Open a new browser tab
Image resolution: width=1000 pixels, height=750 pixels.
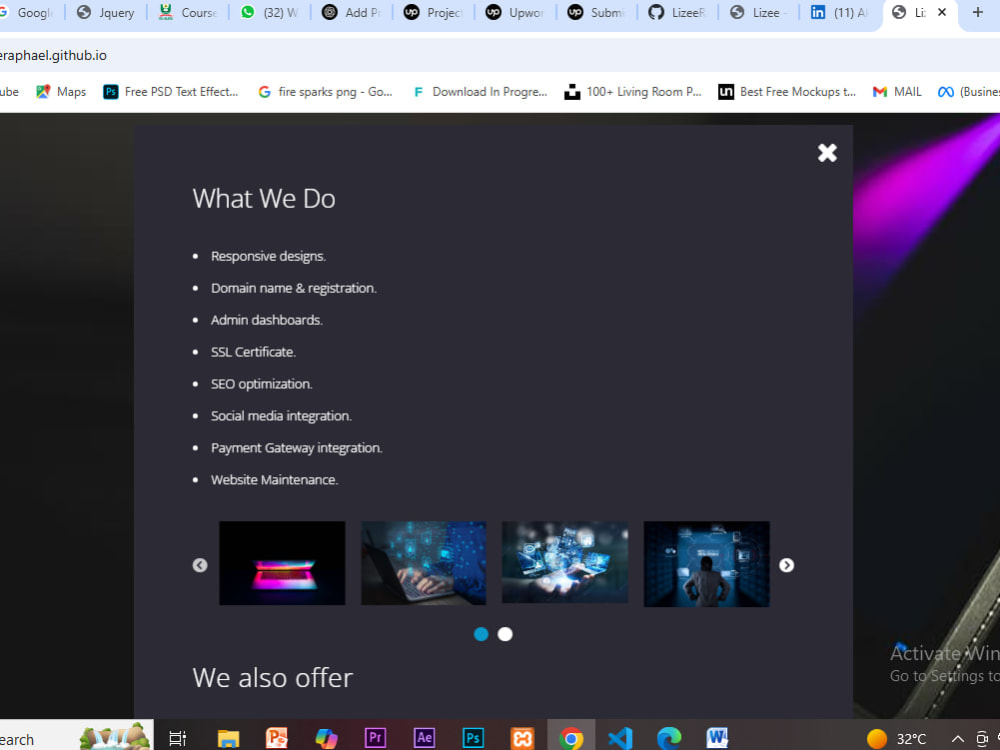[978, 12]
